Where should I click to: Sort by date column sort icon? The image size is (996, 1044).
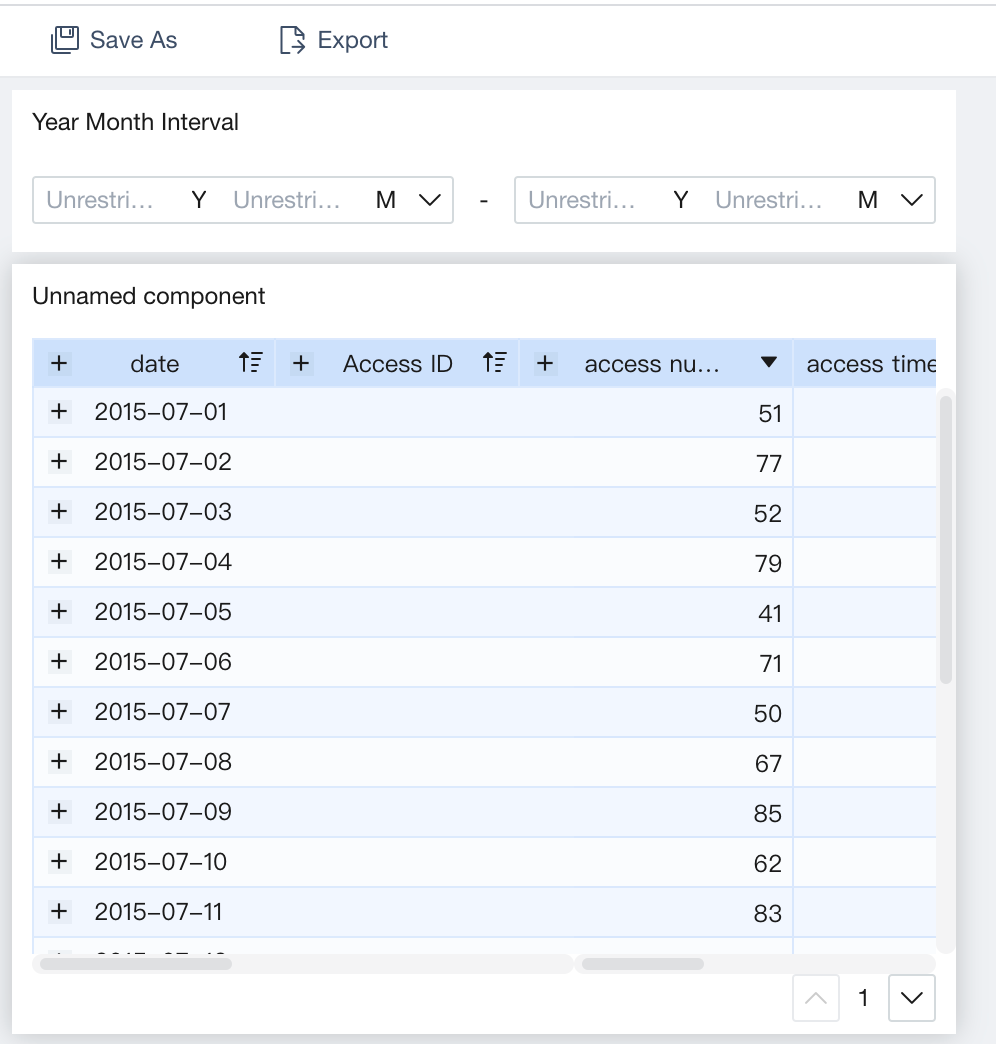[251, 363]
